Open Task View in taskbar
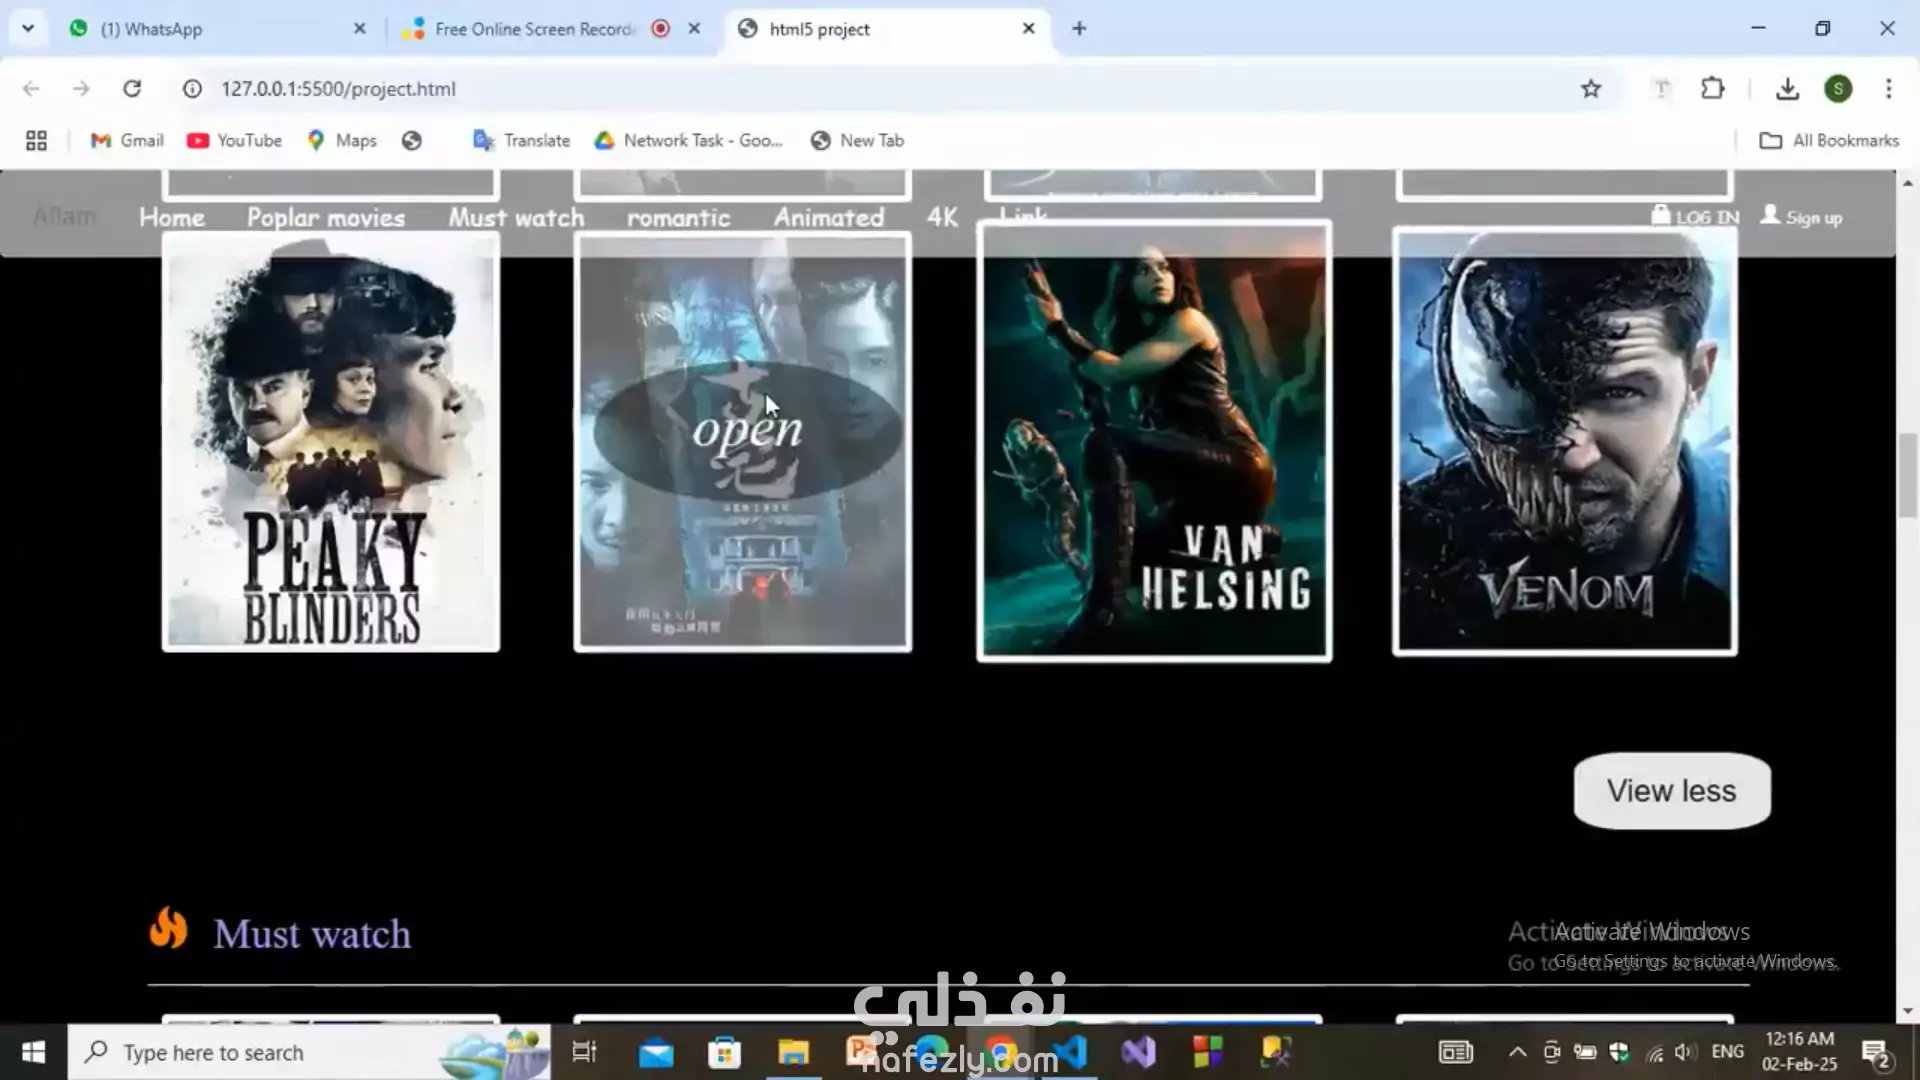 tap(584, 1052)
